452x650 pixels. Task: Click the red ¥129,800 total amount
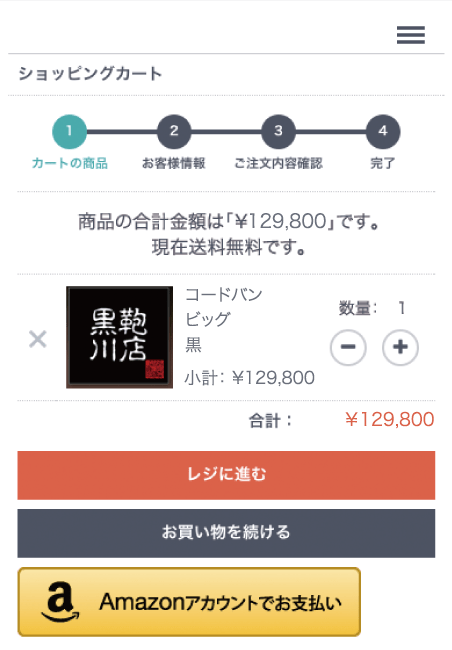(390, 420)
